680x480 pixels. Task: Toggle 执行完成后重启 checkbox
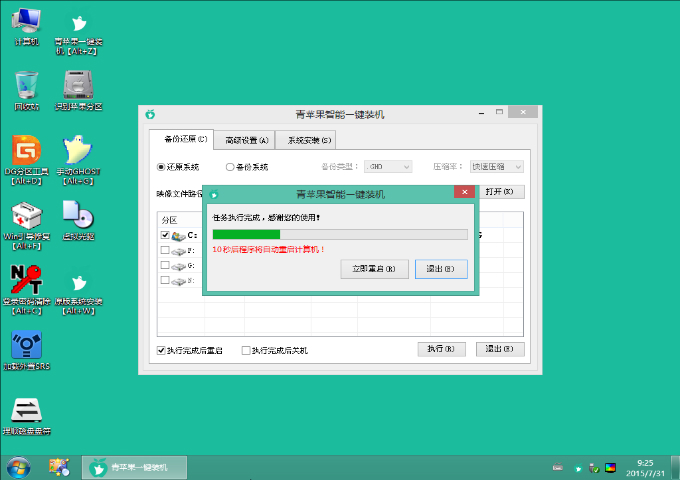pyautogui.click(x=161, y=350)
